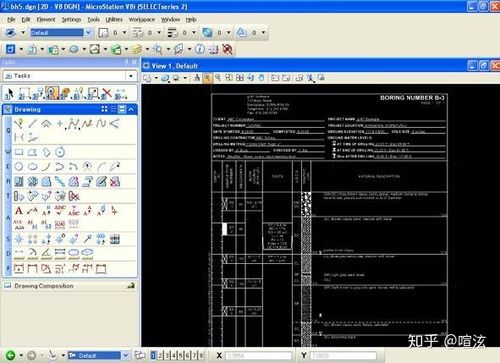Activate the Zoom Out tool in View 1 toolbar

click(218, 78)
